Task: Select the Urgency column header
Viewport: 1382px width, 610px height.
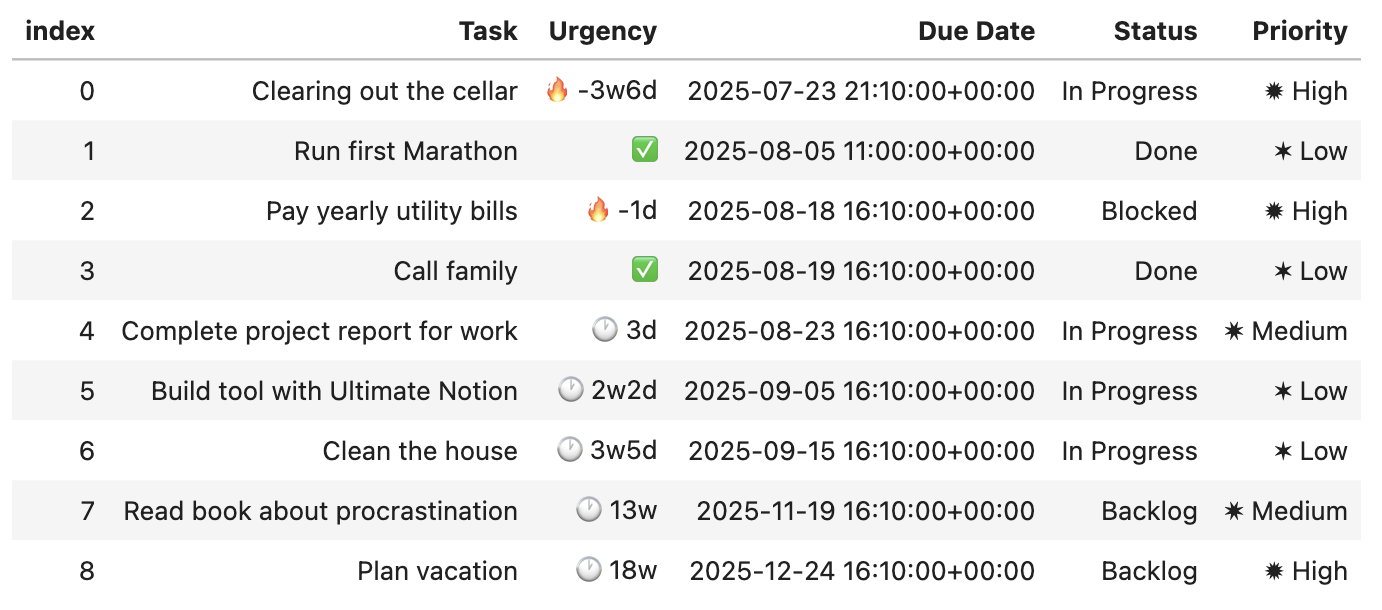Action: click(603, 31)
